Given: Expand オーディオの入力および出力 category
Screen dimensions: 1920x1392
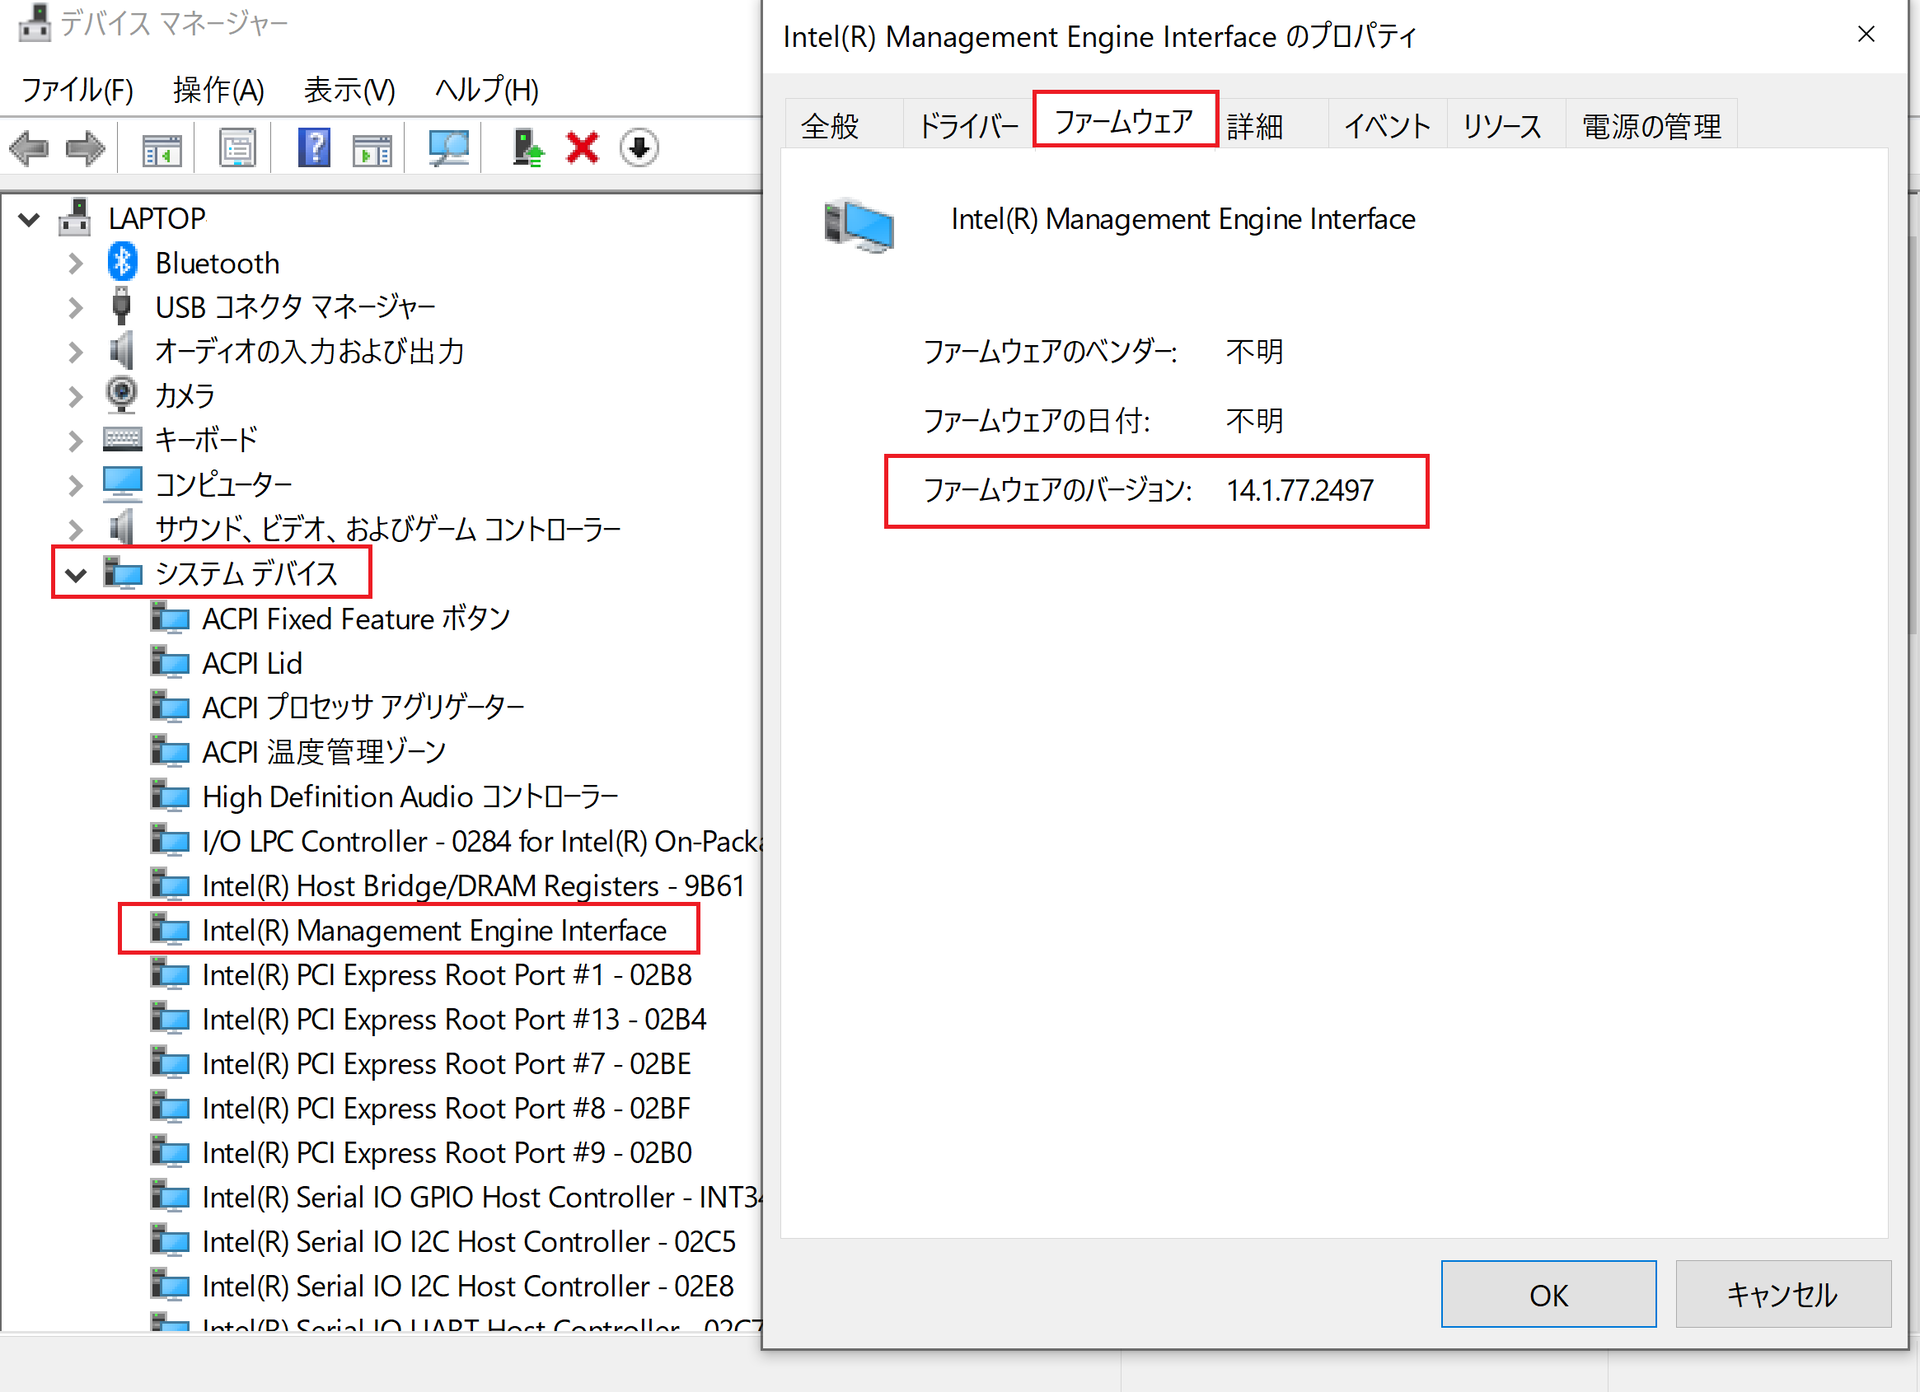Looking at the screenshot, I should tap(76, 351).
